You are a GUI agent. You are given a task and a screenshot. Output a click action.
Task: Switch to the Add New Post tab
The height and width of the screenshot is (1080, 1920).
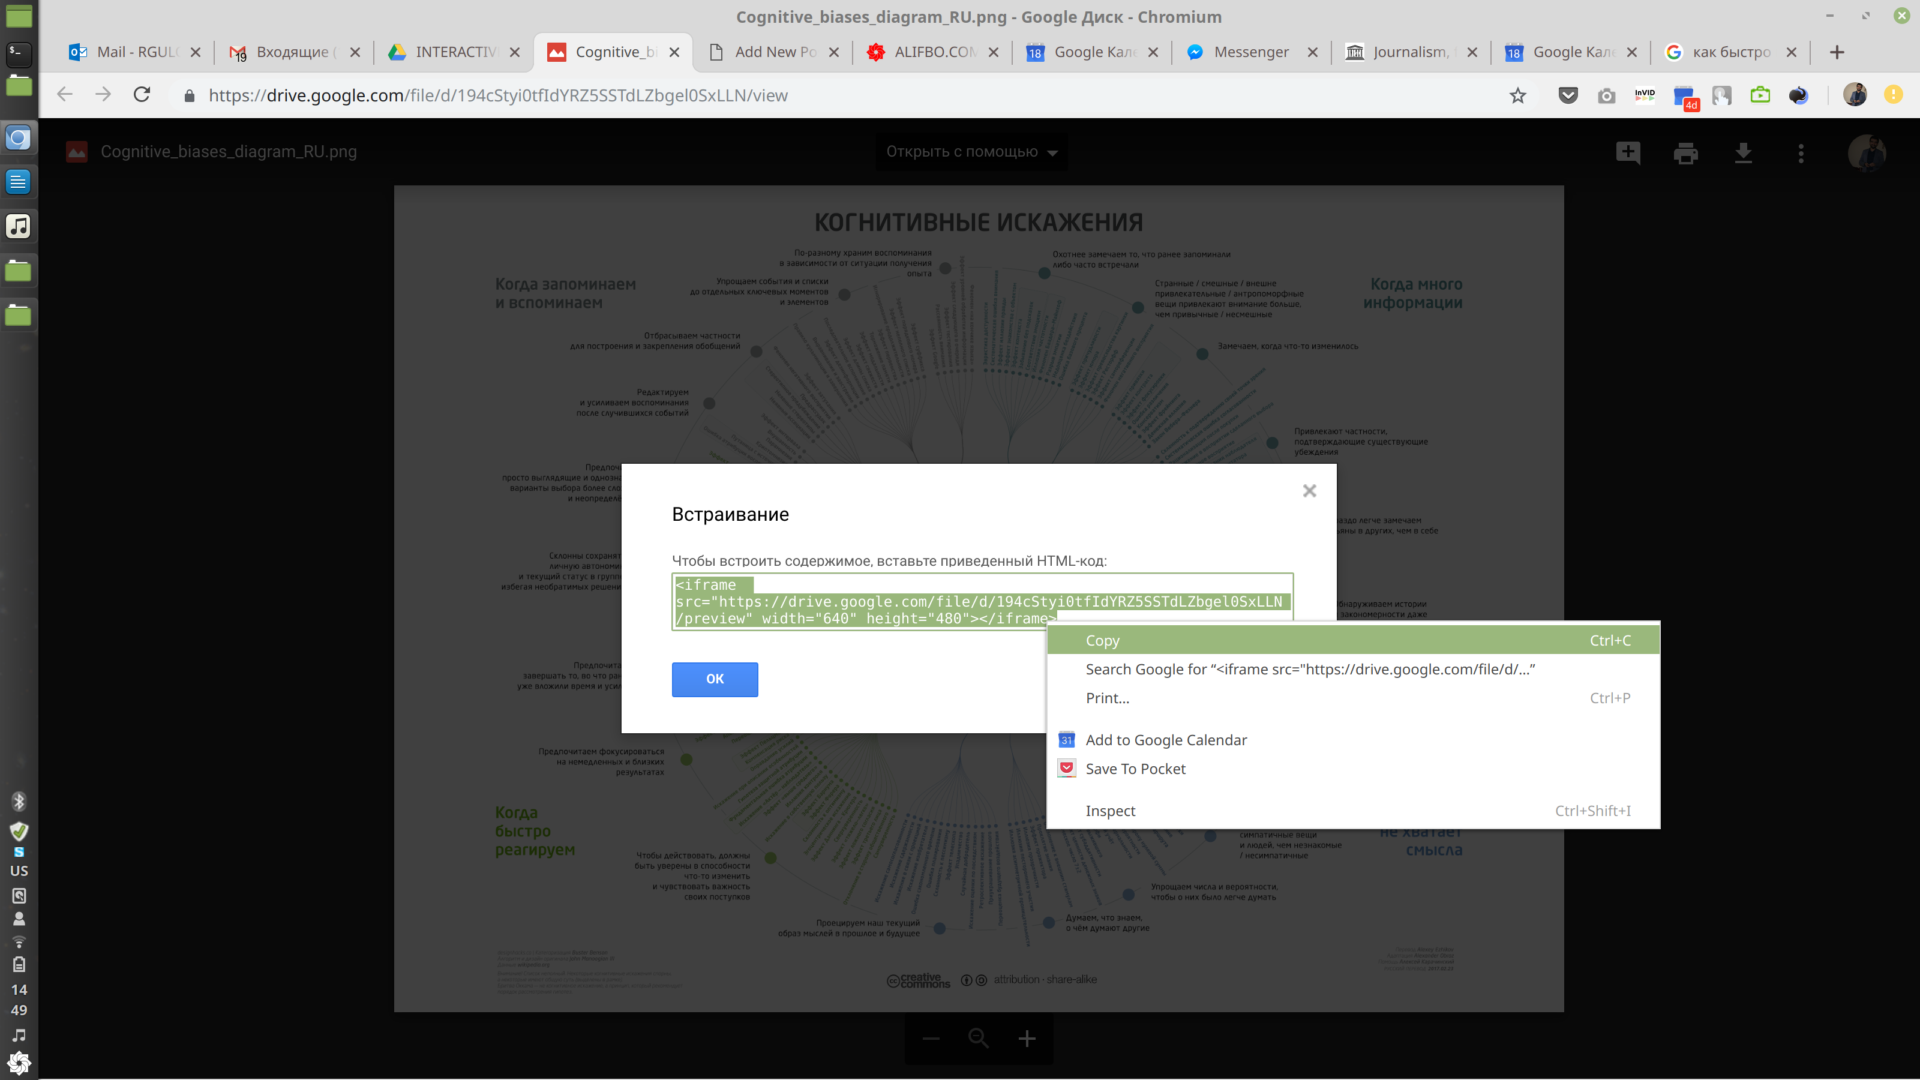[x=774, y=52]
